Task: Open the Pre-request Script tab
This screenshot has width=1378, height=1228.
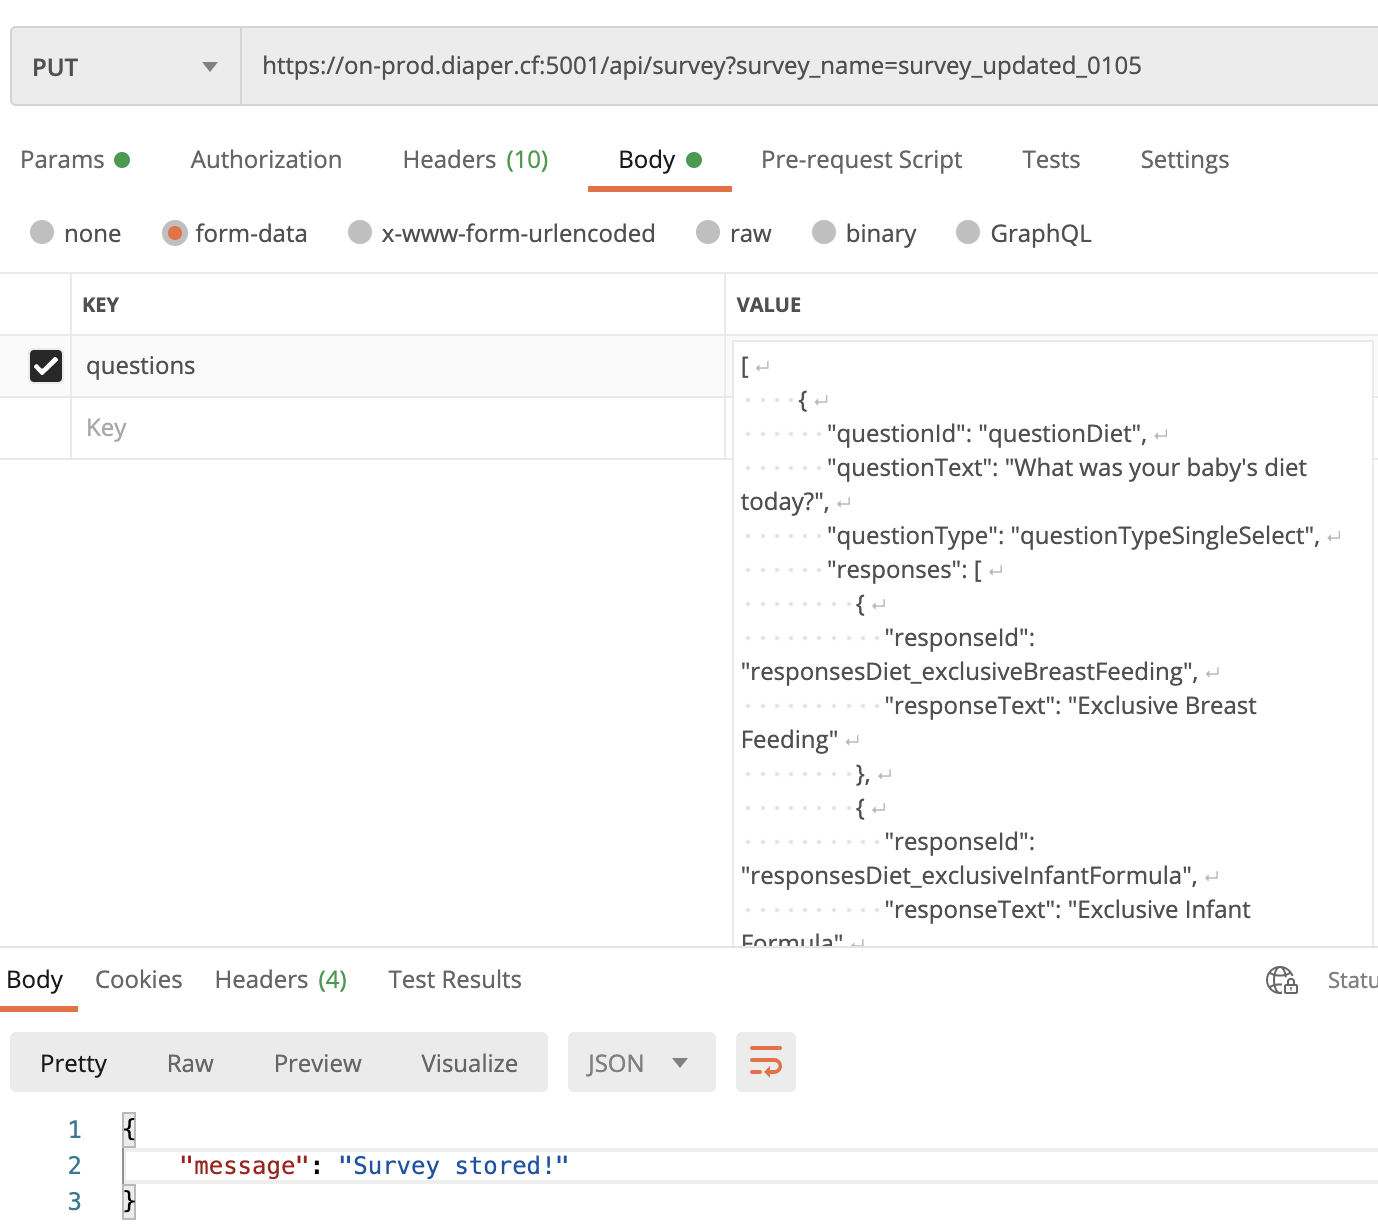Action: tap(861, 160)
